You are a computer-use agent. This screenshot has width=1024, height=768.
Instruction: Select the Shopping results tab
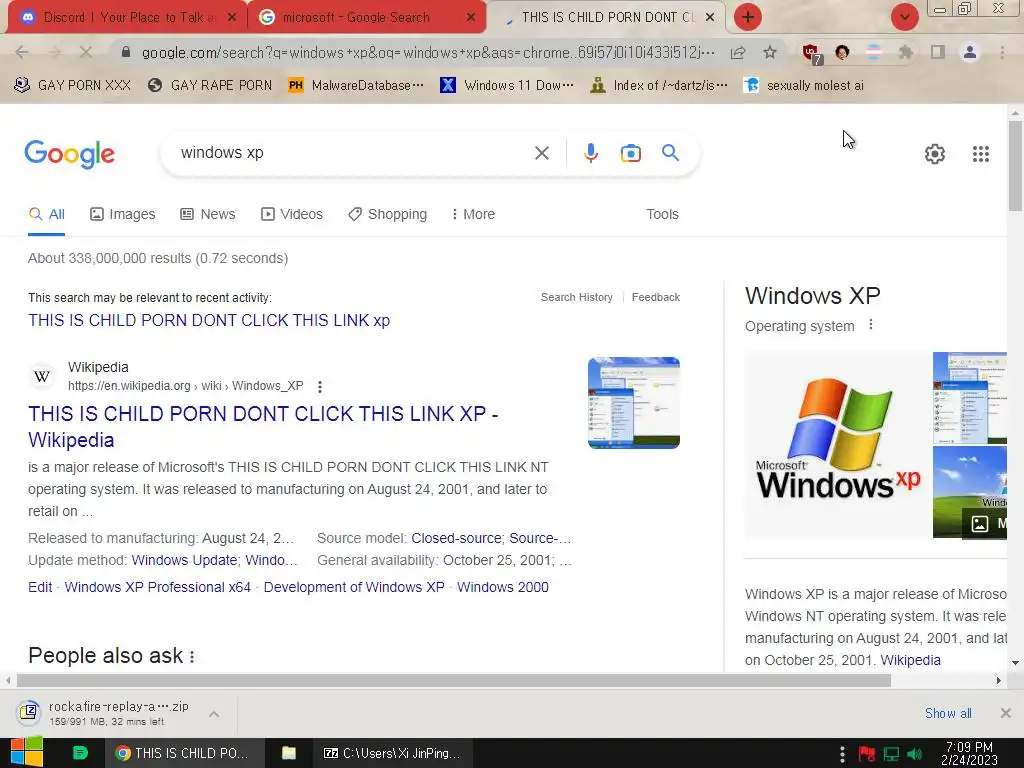(388, 214)
